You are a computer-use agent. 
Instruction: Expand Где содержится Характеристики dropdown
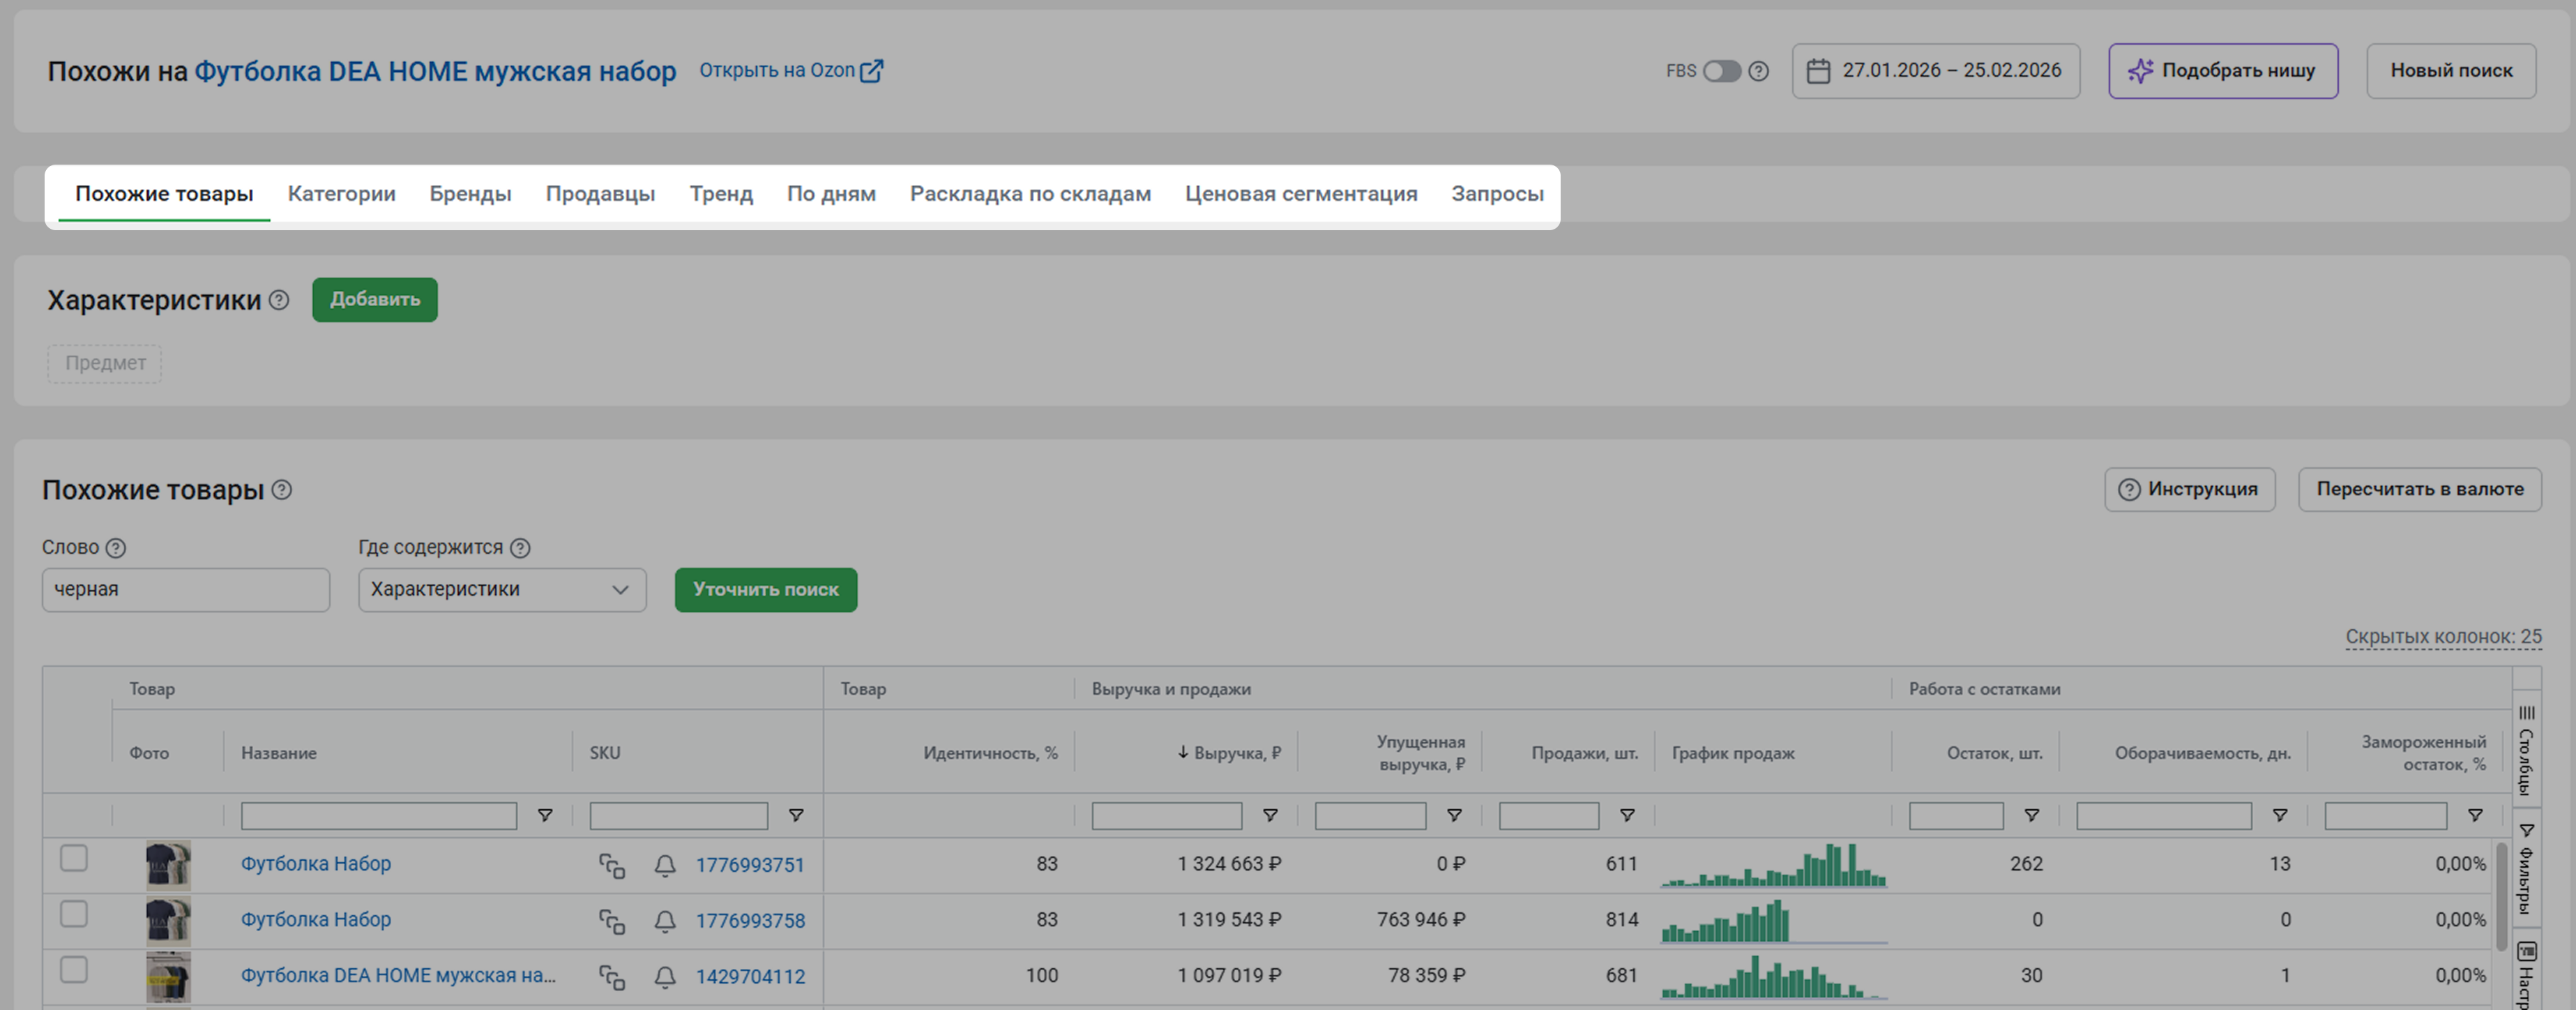(x=502, y=590)
